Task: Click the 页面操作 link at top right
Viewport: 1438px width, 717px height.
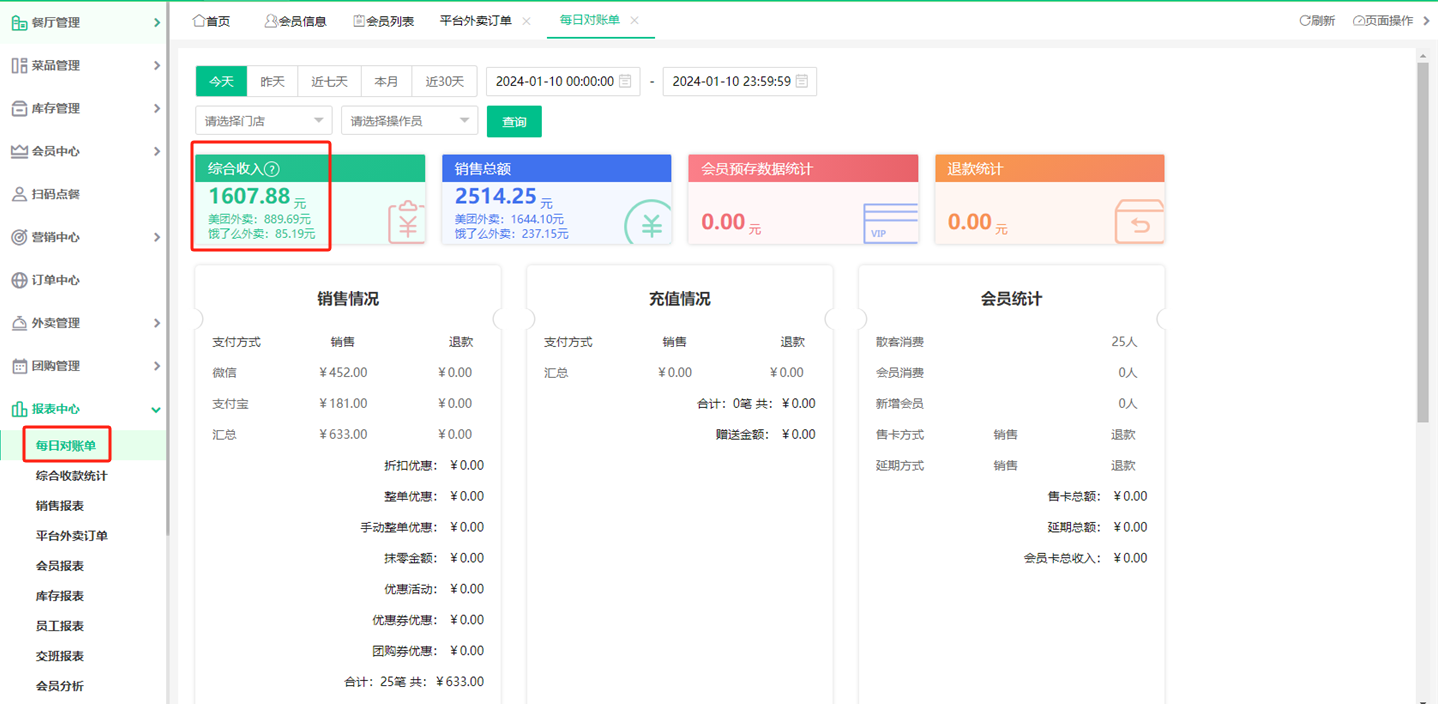Action: pos(1385,19)
